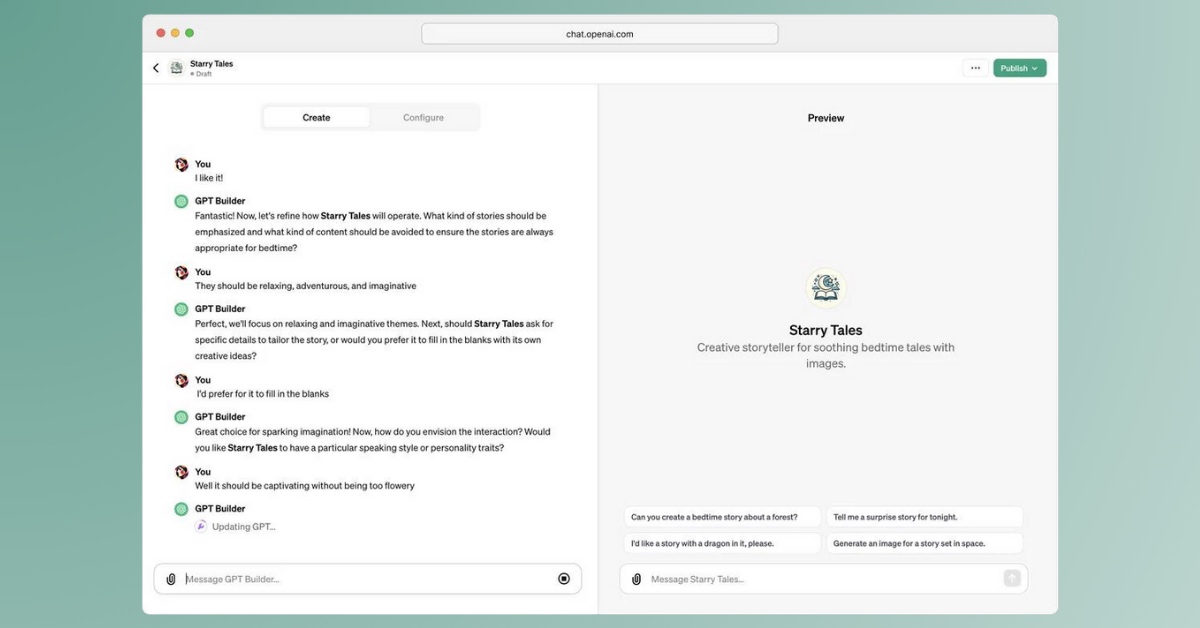
Task: Stop the GPT Builder response generation
Action: pos(564,579)
